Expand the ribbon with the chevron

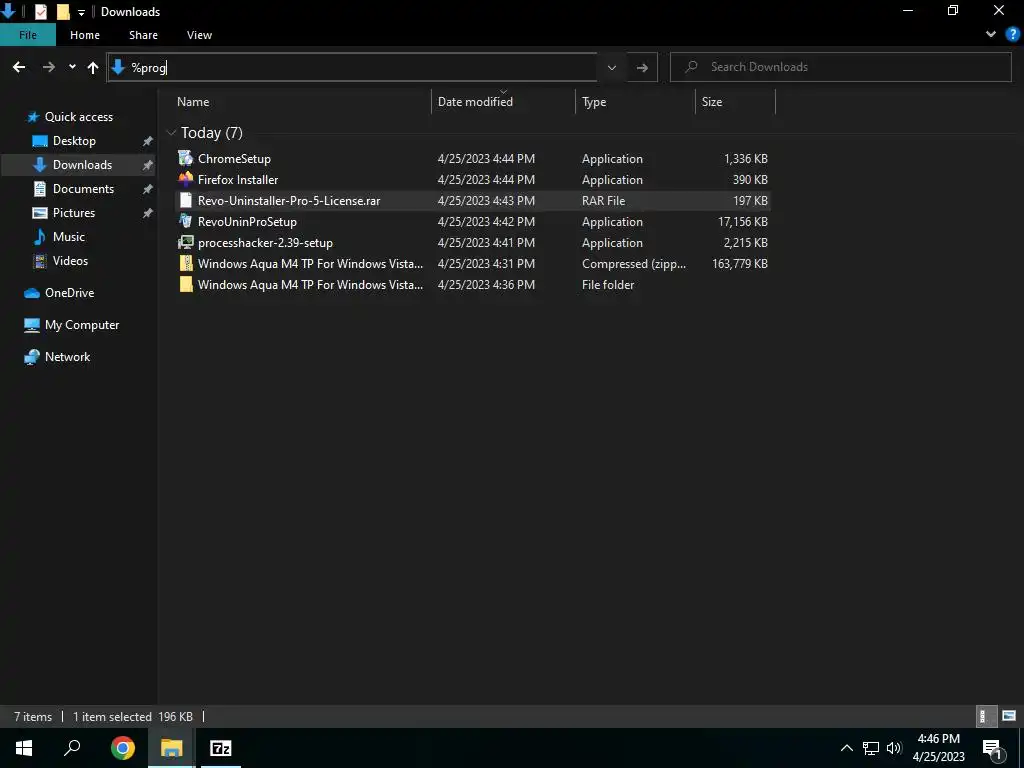[x=991, y=35]
